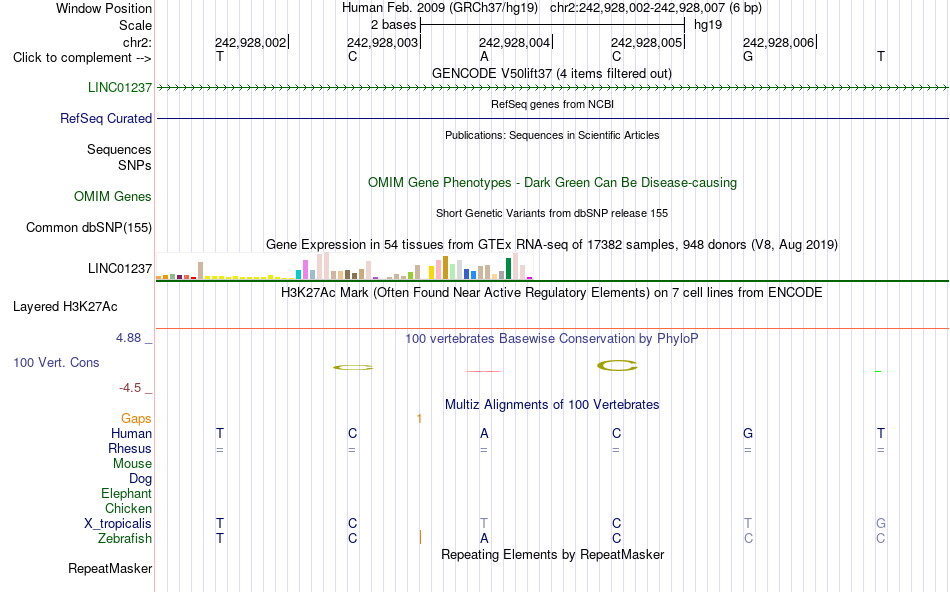This screenshot has width=950, height=592.
Task: Click the 242,928,002 coordinate tick
Action: click(x=251, y=42)
